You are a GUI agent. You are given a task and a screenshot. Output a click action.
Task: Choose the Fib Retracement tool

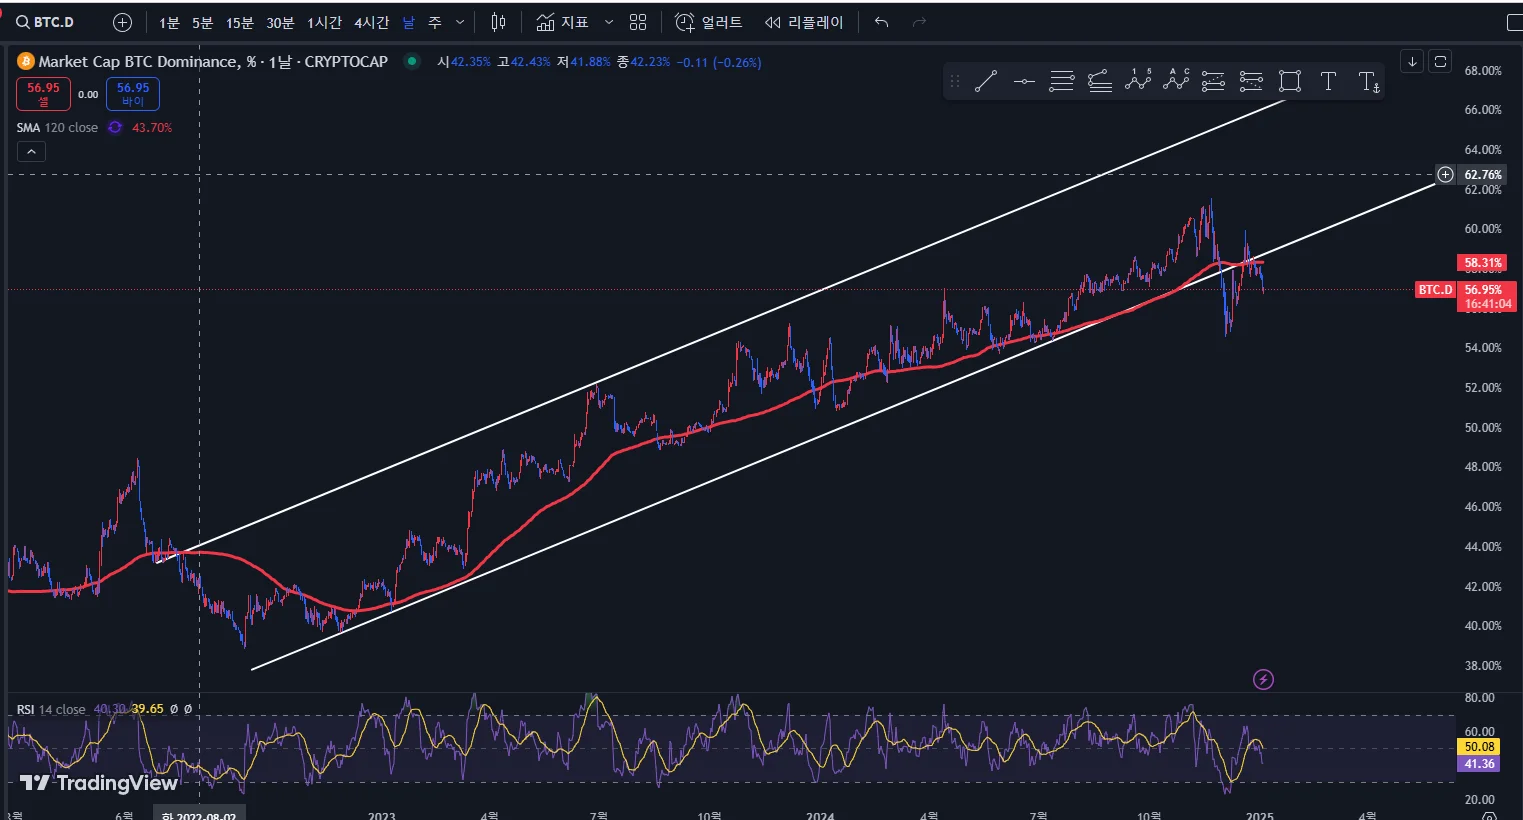click(x=1061, y=82)
